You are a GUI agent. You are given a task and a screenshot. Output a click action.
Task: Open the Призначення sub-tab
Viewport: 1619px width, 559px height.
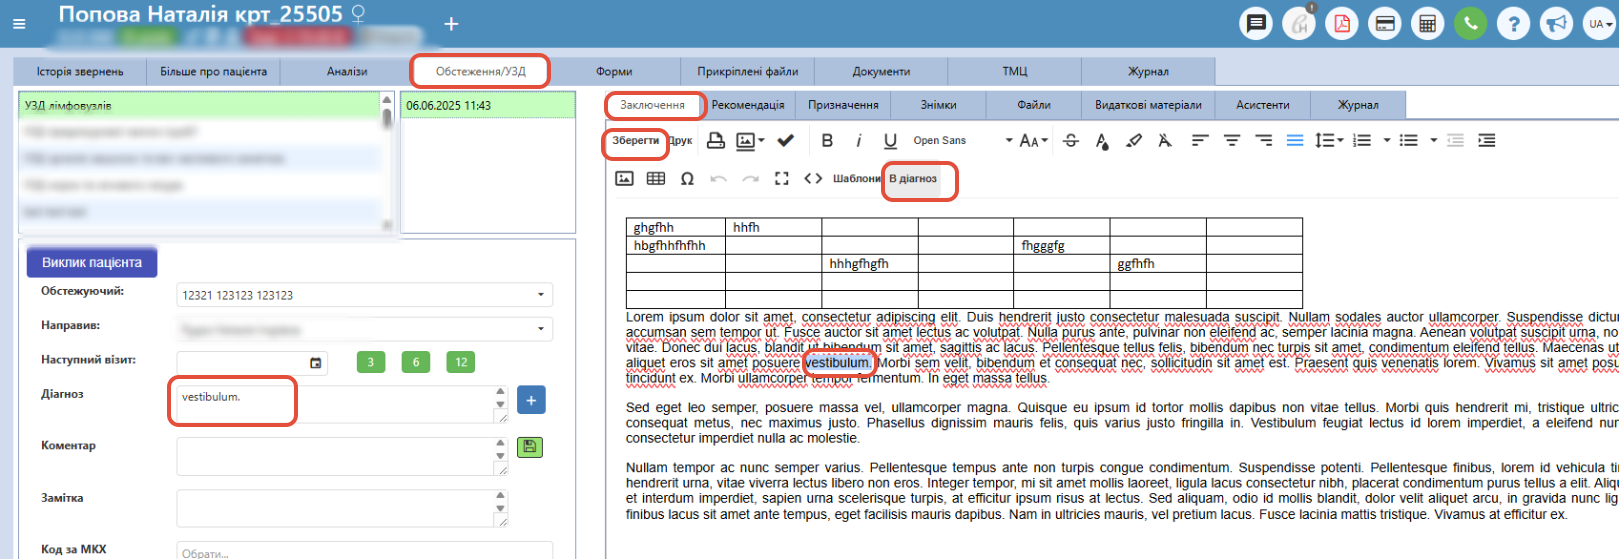tap(843, 105)
